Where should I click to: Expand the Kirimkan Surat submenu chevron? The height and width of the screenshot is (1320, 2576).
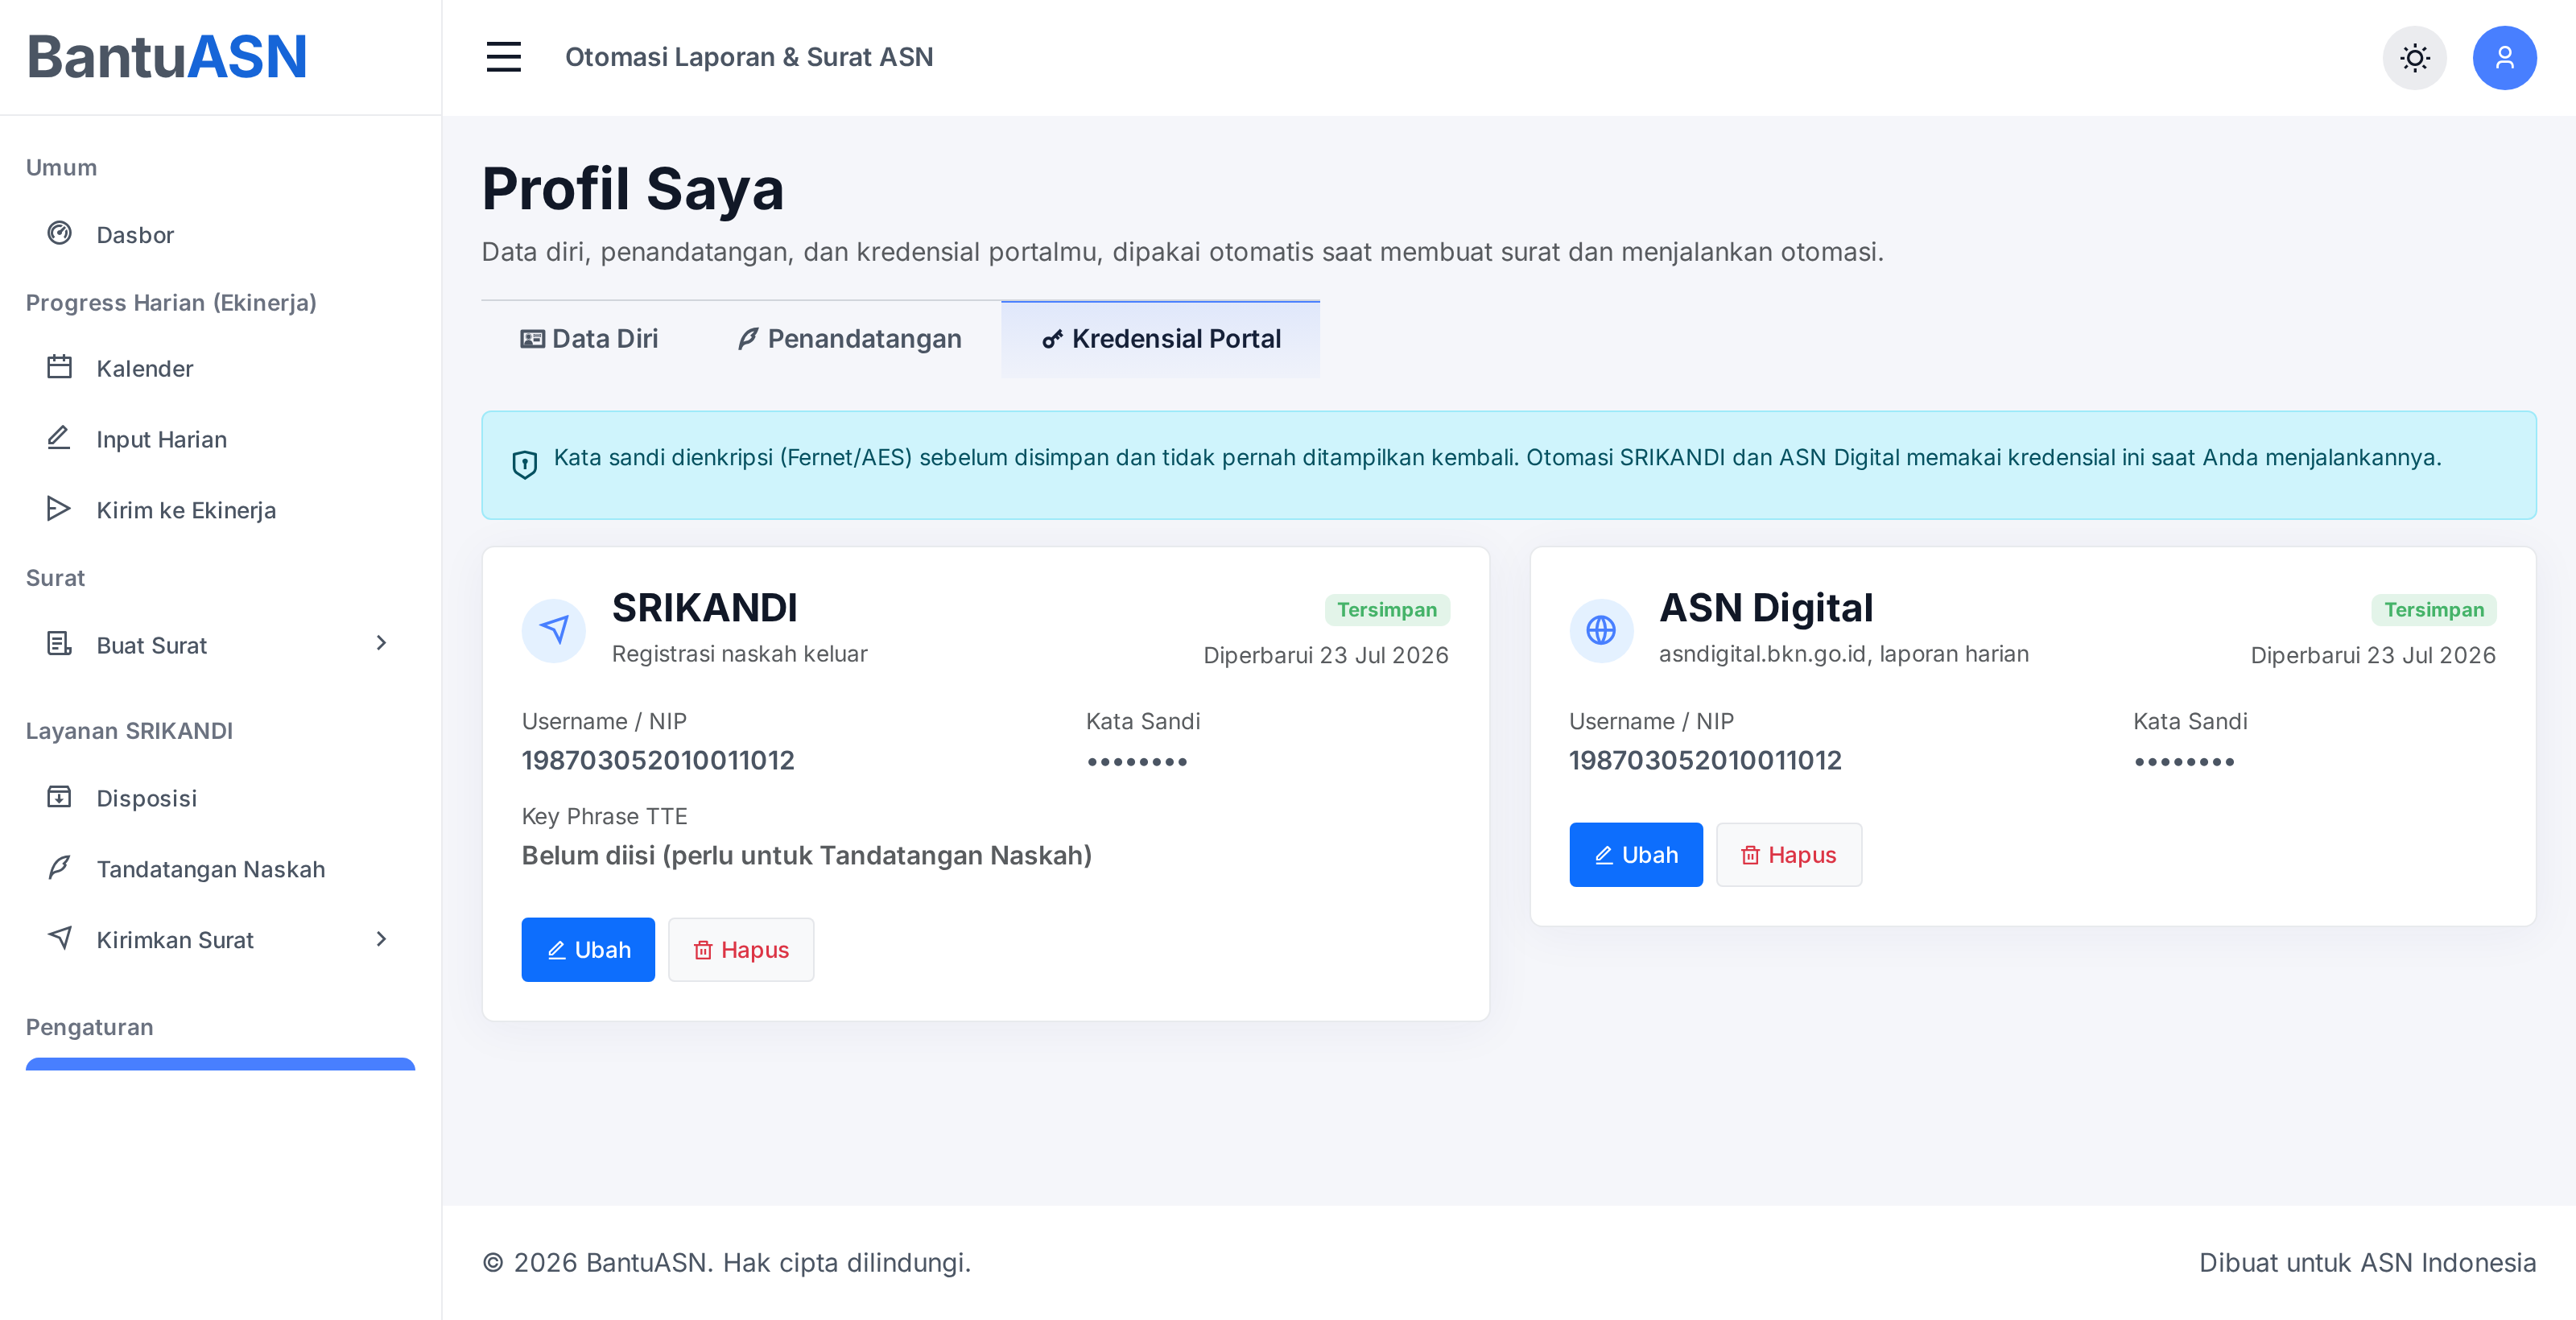pyautogui.click(x=381, y=939)
